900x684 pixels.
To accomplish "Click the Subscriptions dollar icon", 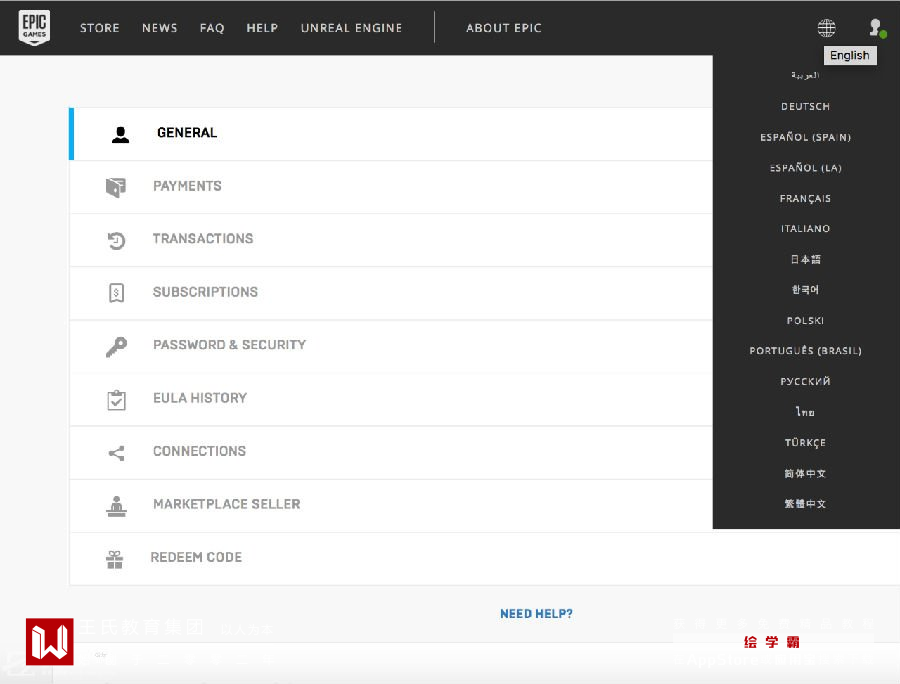I will 116,293.
